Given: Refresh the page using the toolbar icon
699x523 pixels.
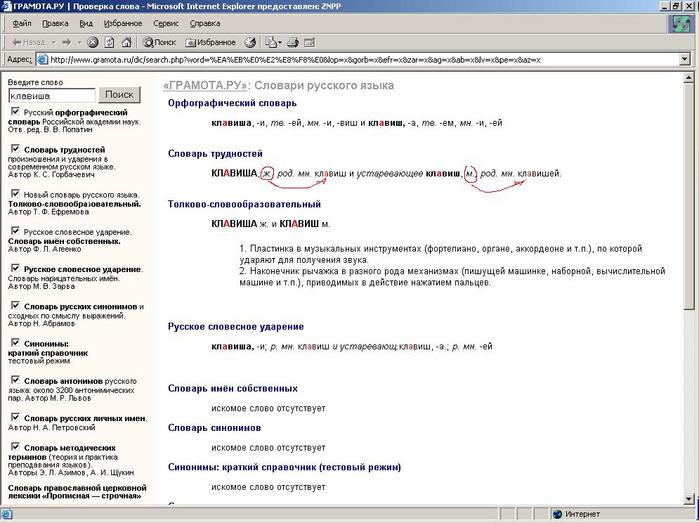Looking at the screenshot, I should pos(109,42).
